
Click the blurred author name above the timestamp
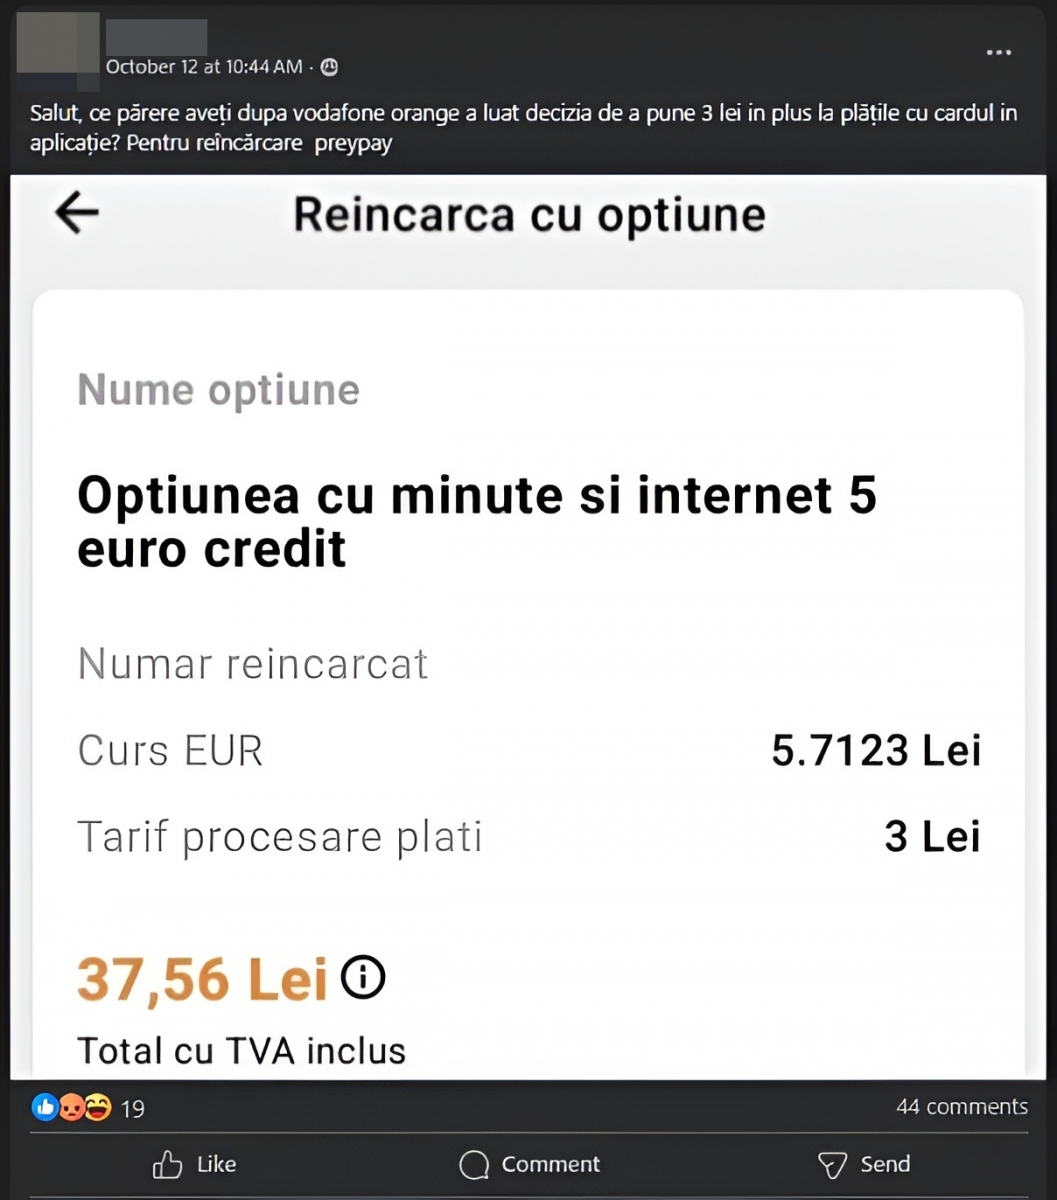[156, 36]
